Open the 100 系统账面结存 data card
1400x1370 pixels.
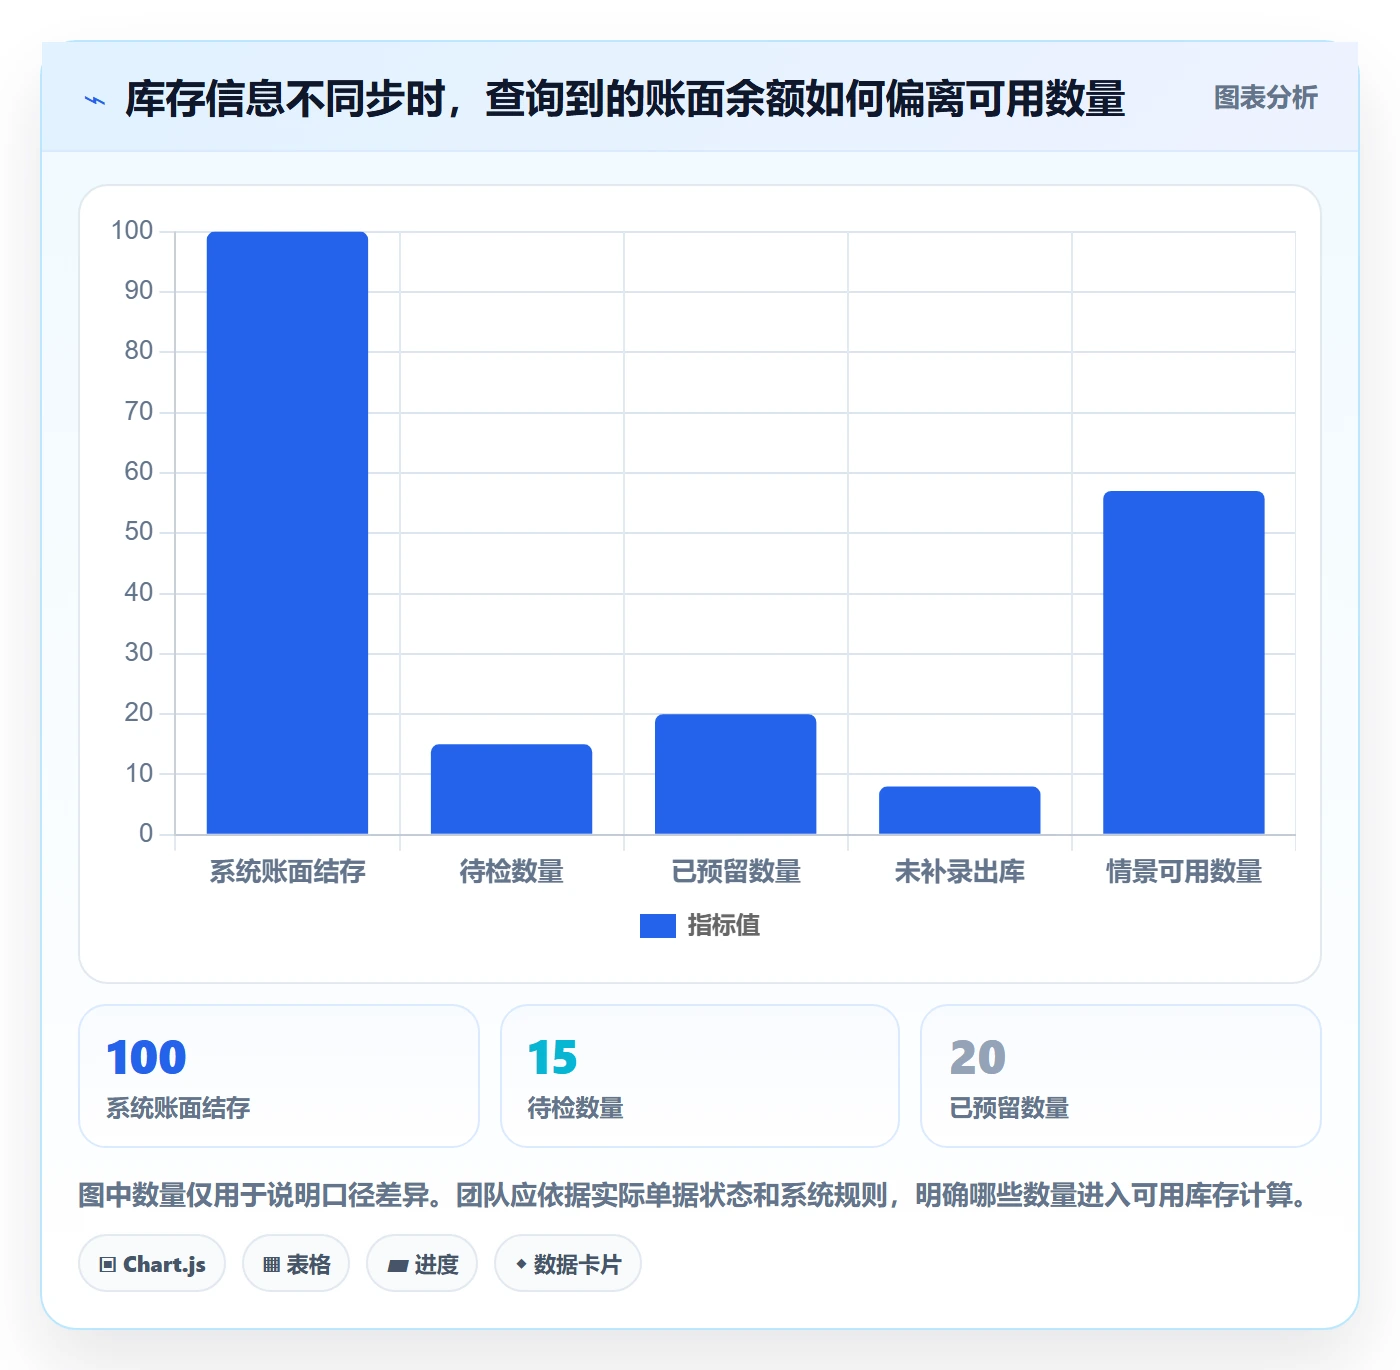pos(279,1076)
